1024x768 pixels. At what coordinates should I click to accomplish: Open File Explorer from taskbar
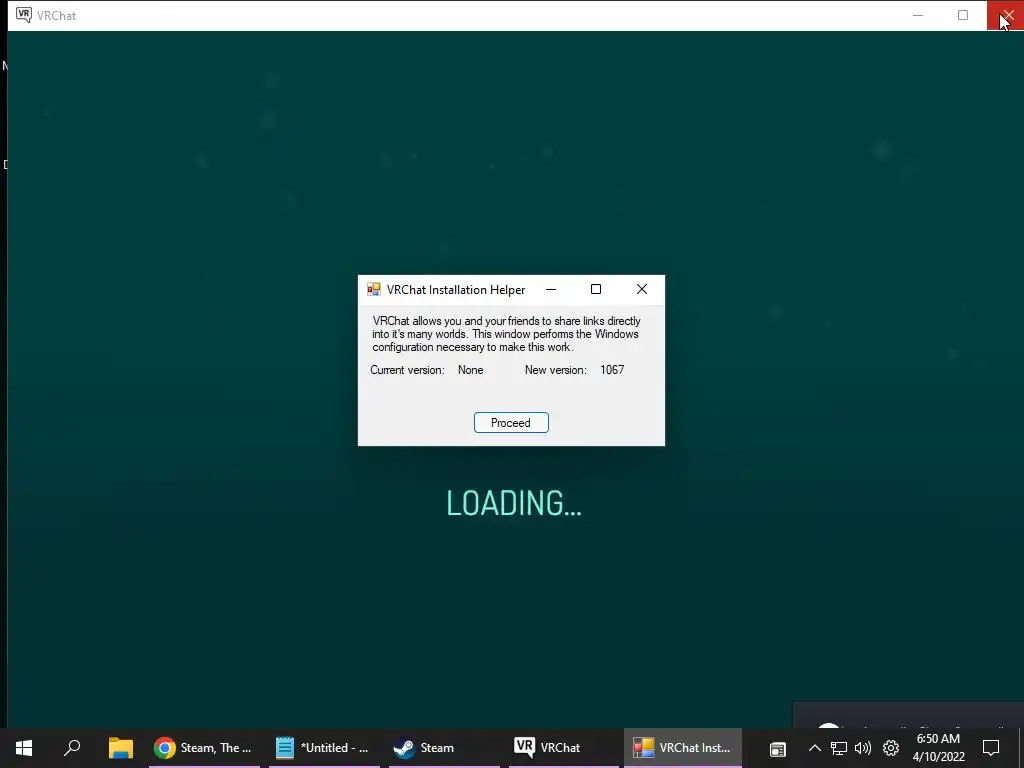tap(120, 747)
